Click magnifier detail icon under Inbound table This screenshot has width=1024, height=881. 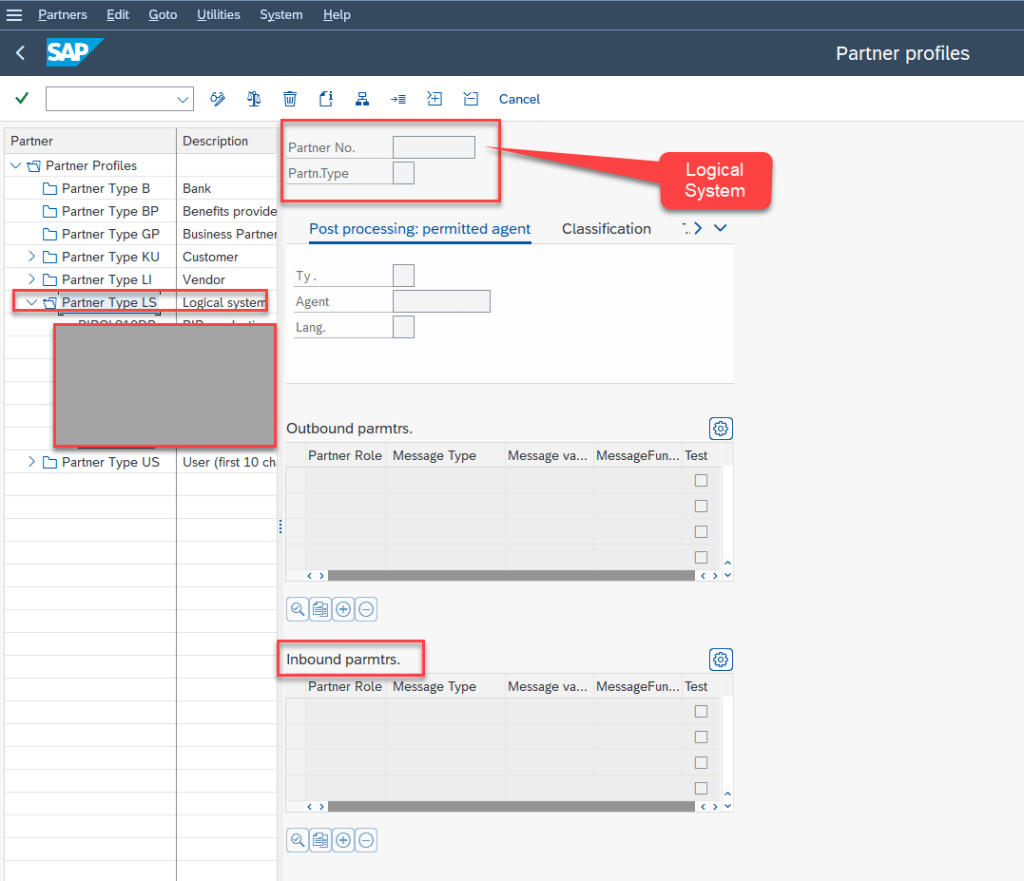297,840
